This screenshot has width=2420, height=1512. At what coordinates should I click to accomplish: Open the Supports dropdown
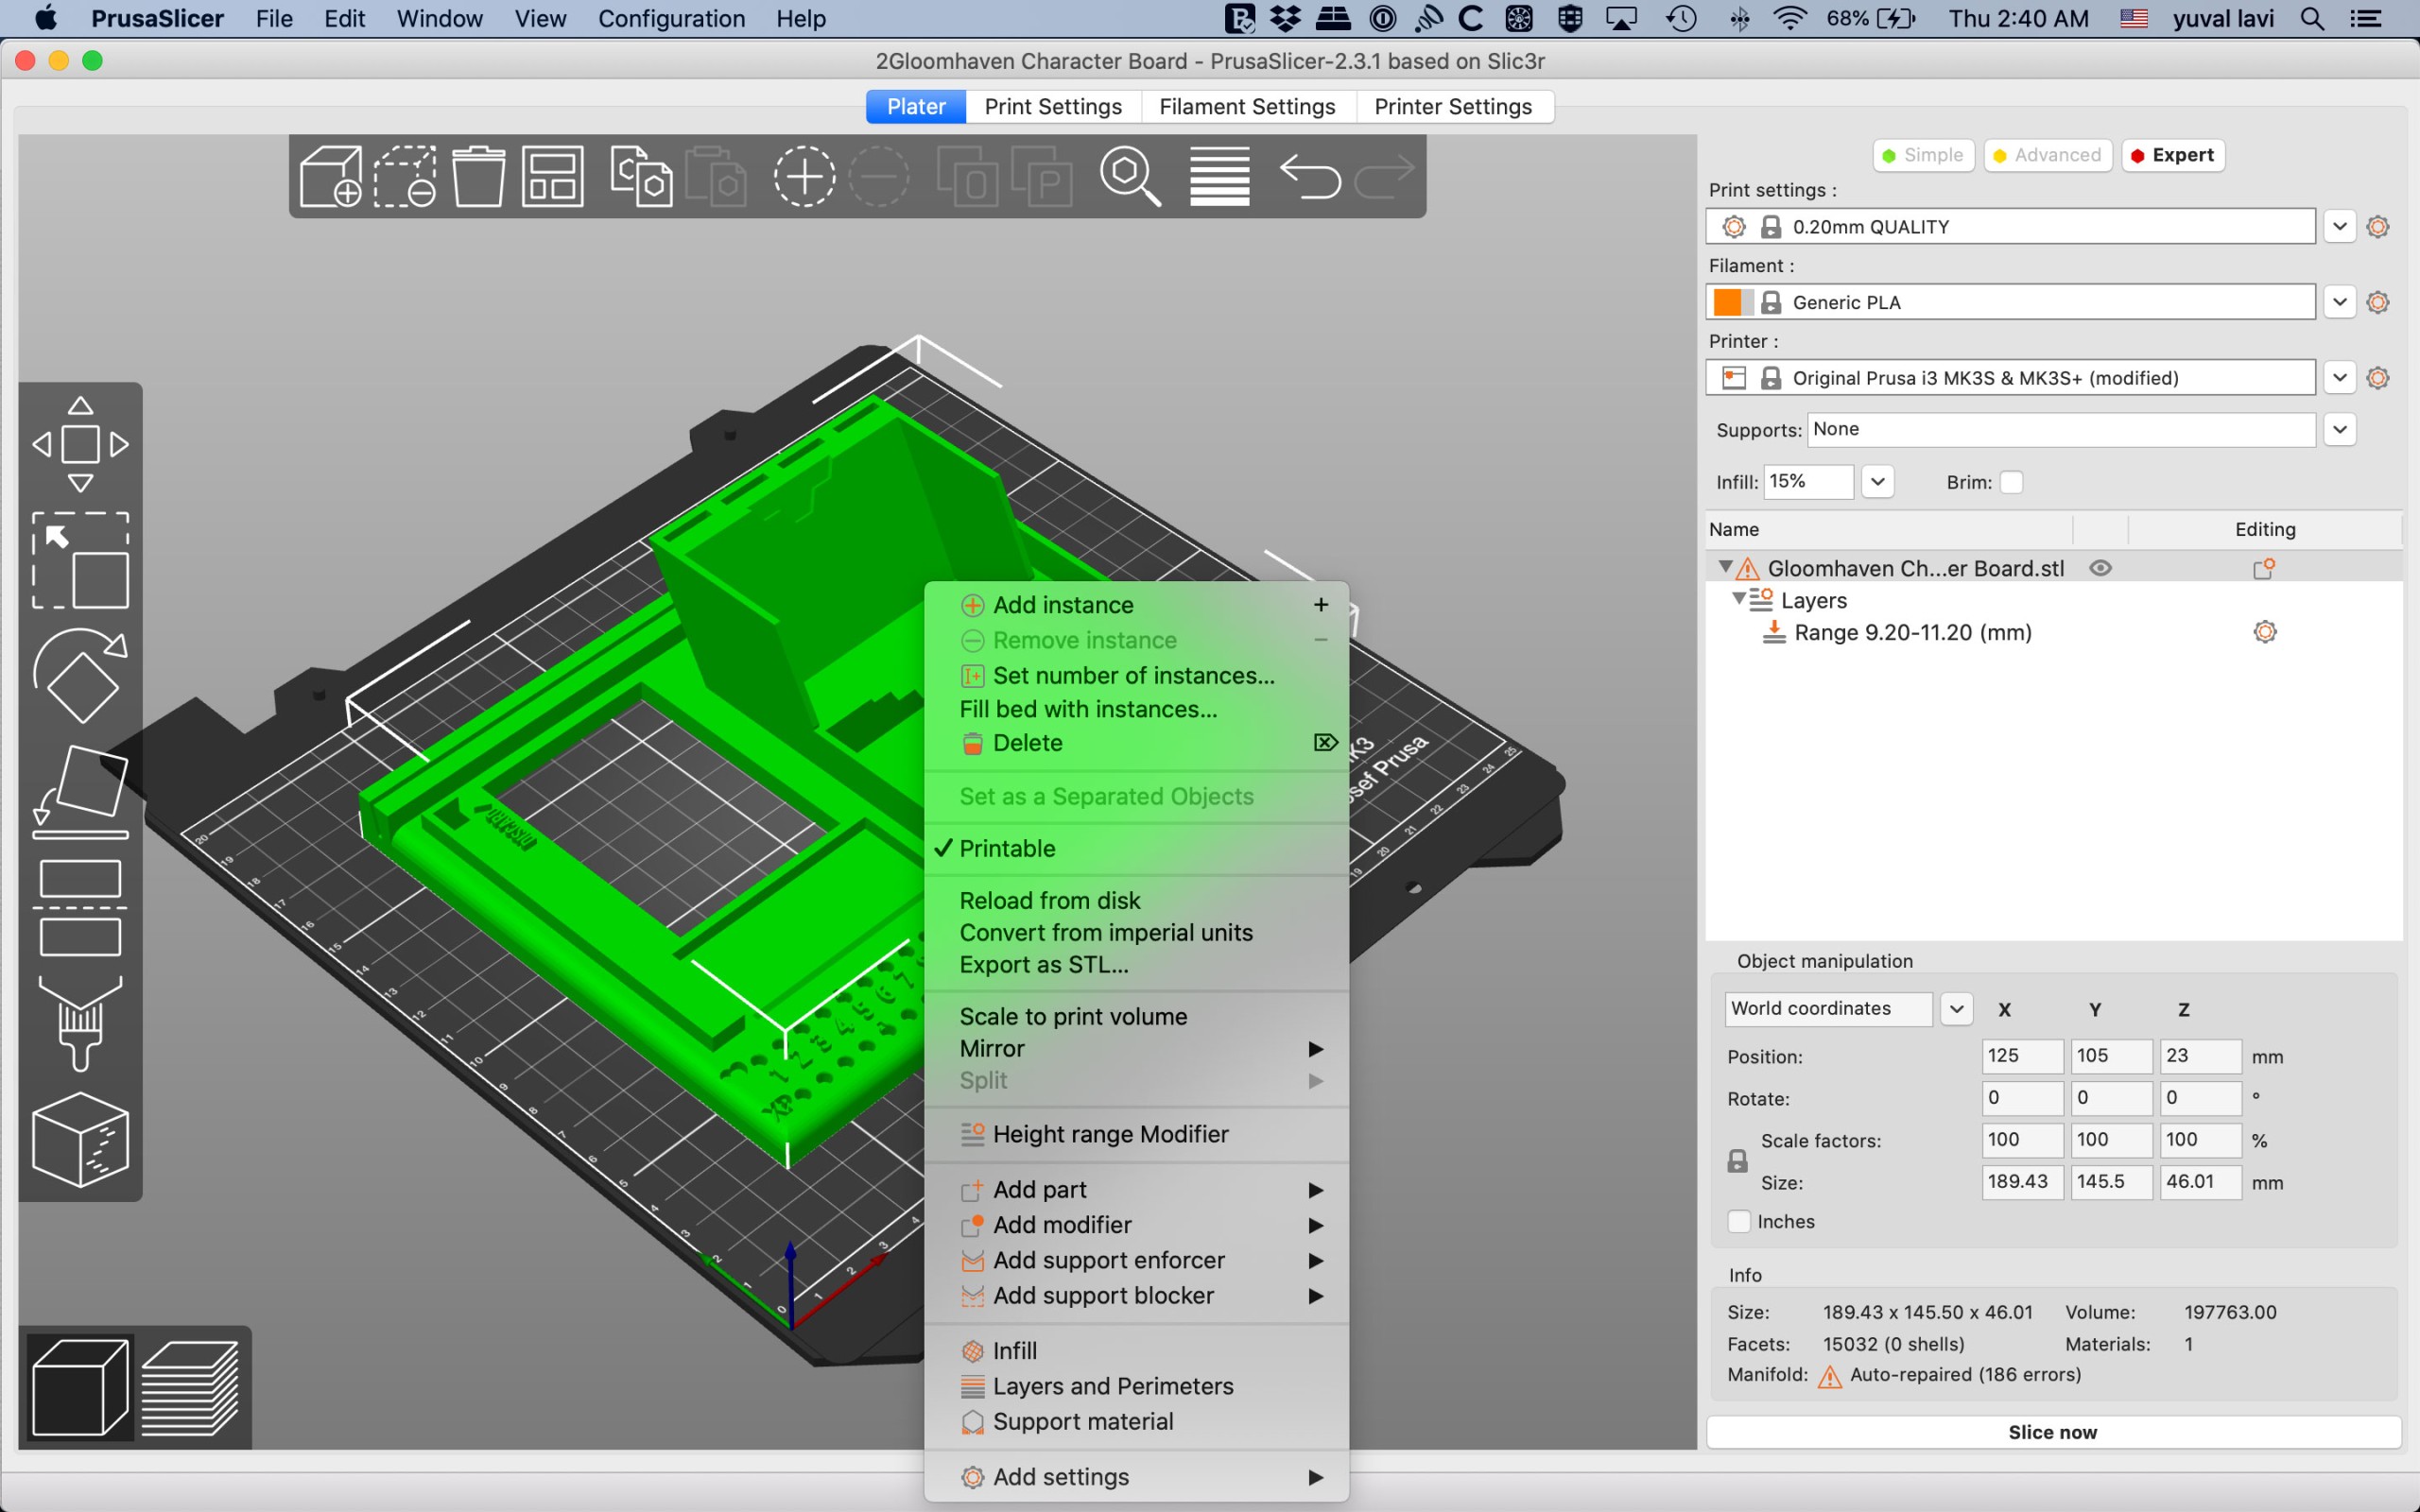(2339, 430)
